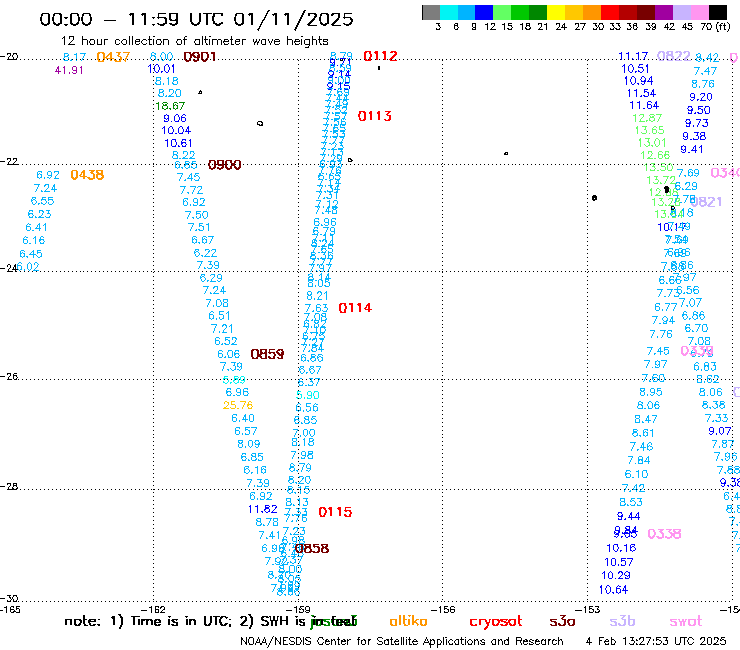Click the gold wave height value 25.76

[238, 405]
